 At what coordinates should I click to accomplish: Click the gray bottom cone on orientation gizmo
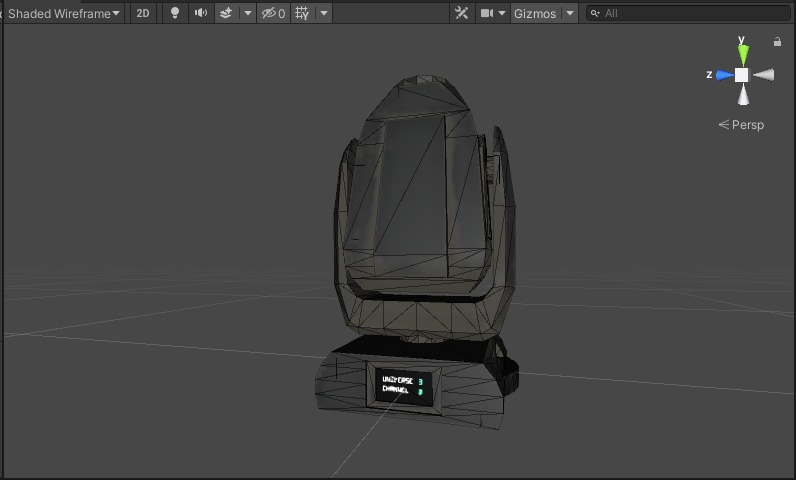click(743, 95)
